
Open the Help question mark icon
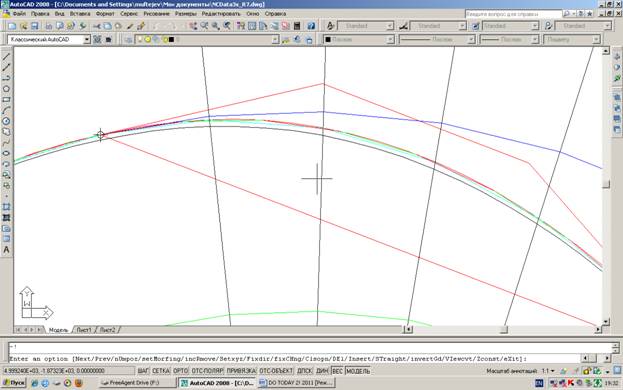click(311, 26)
